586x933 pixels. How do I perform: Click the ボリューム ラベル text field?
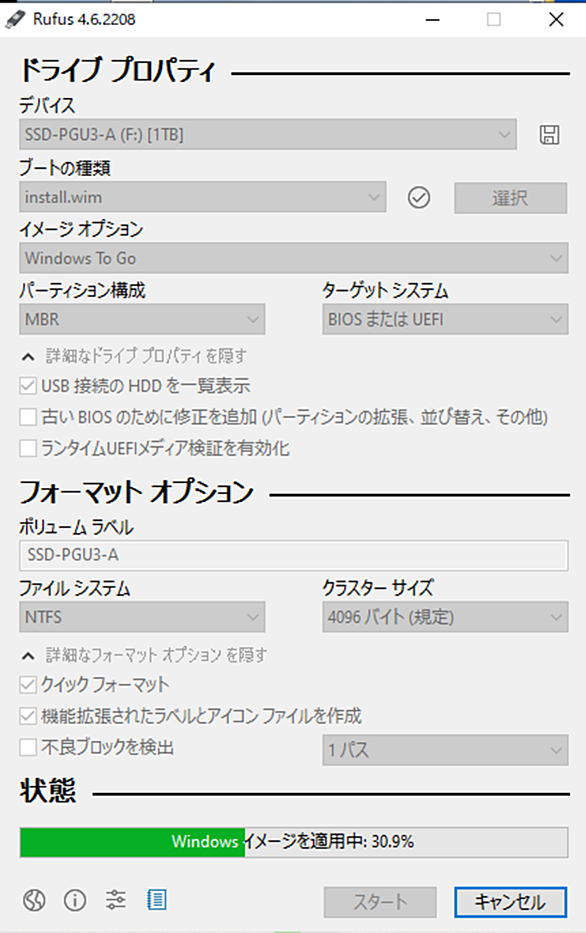point(293,555)
